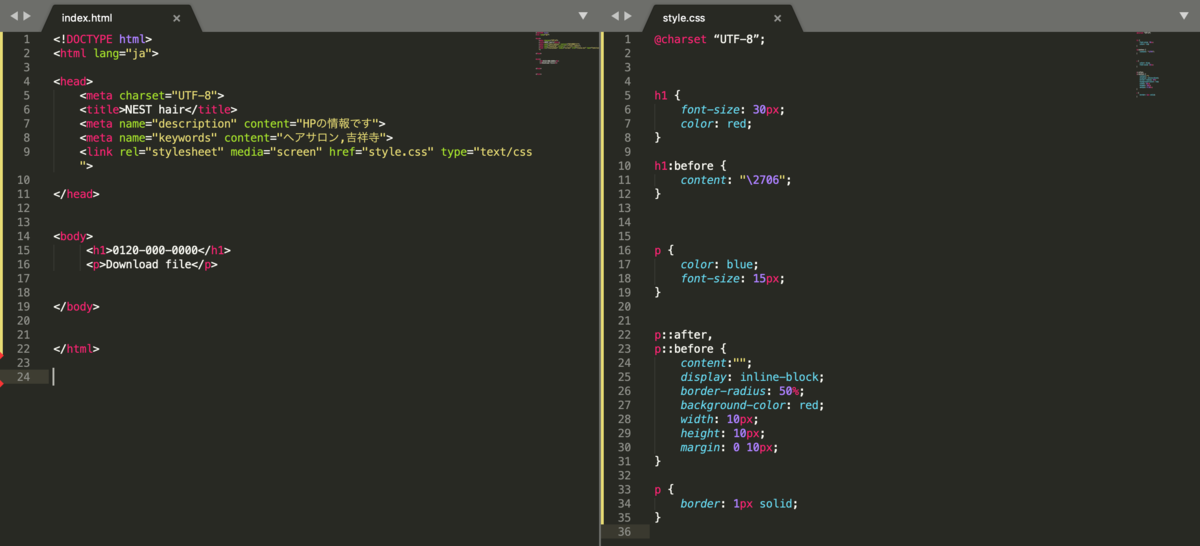Click the NEST hair title line

(159, 110)
